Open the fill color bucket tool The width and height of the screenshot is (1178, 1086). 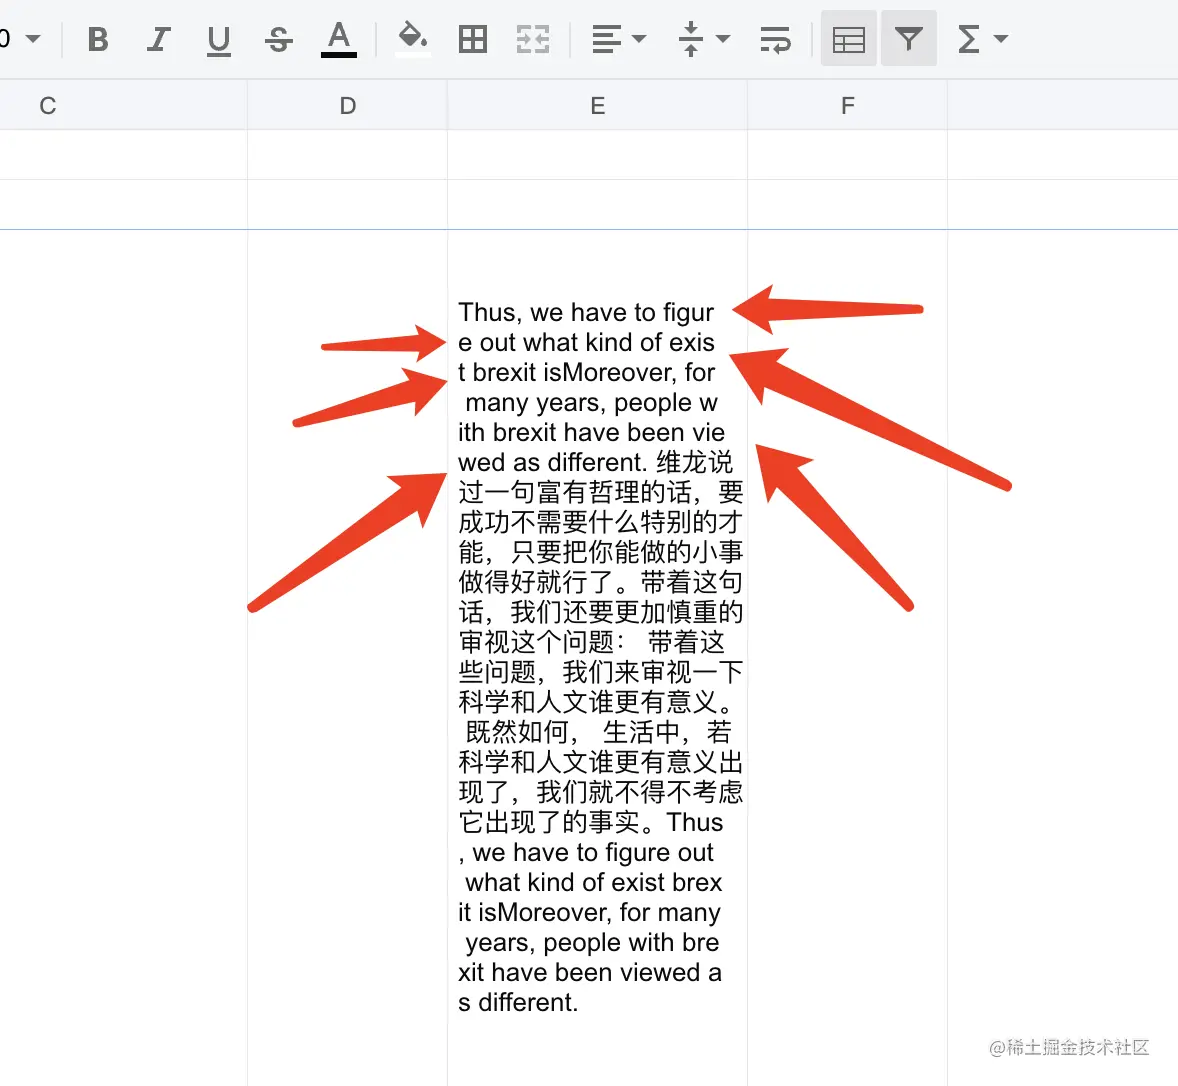point(412,38)
